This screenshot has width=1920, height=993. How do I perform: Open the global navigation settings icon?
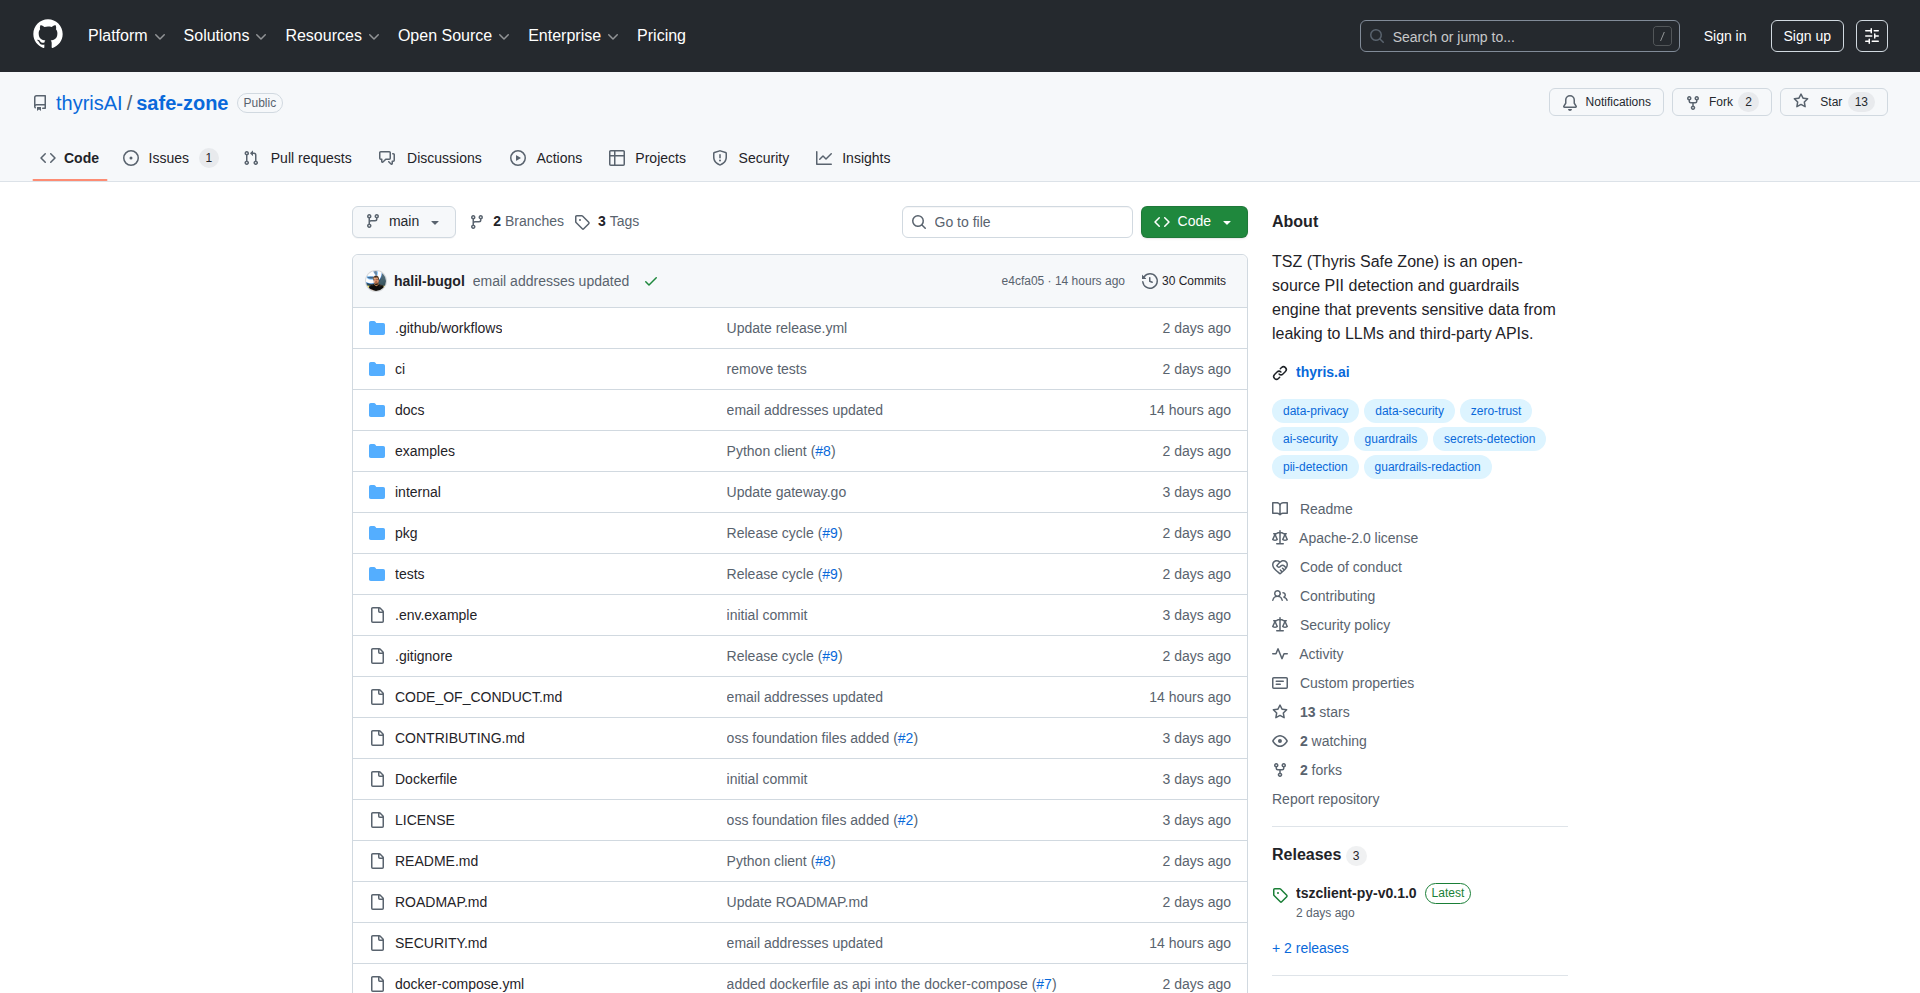(x=1871, y=36)
